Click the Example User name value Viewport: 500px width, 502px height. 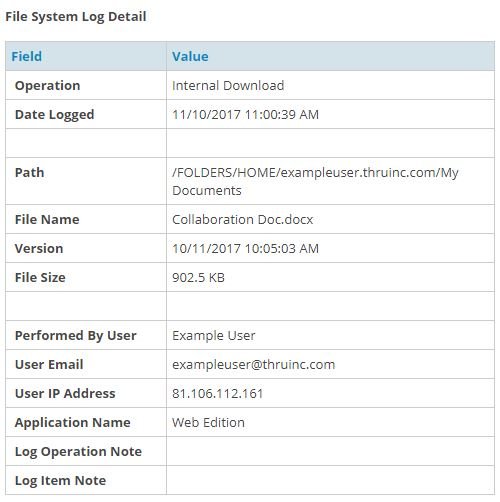pos(214,336)
